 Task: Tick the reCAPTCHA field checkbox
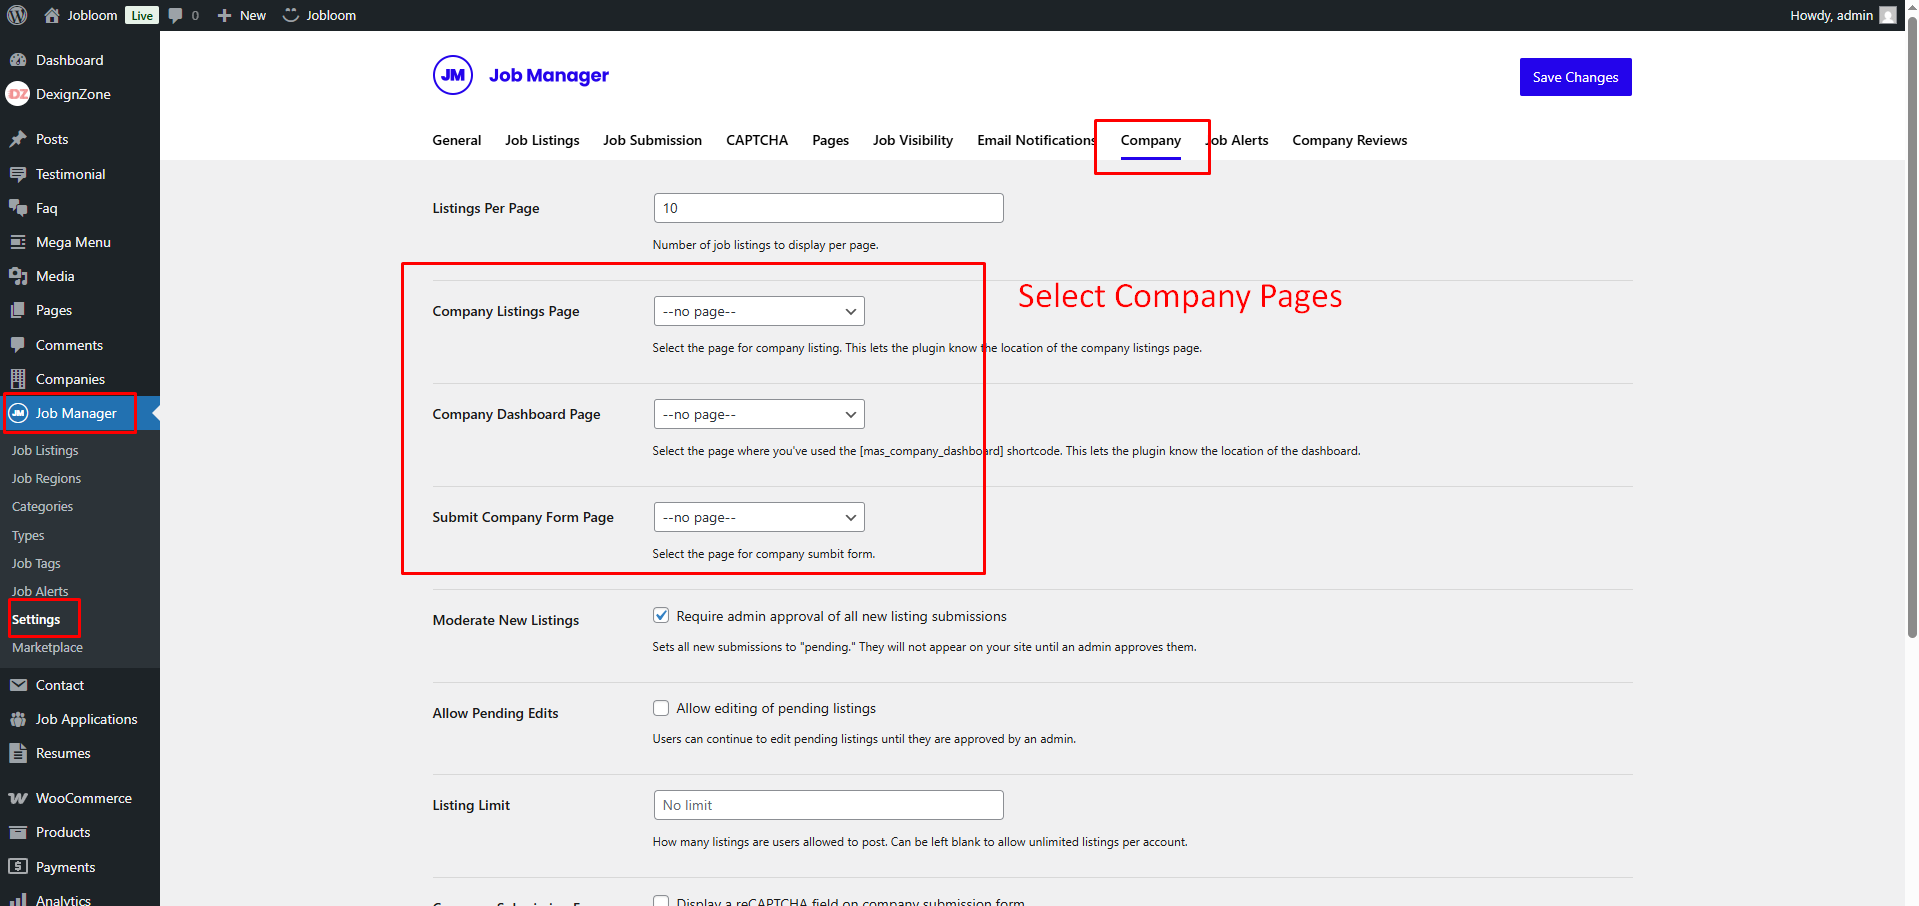click(x=661, y=900)
